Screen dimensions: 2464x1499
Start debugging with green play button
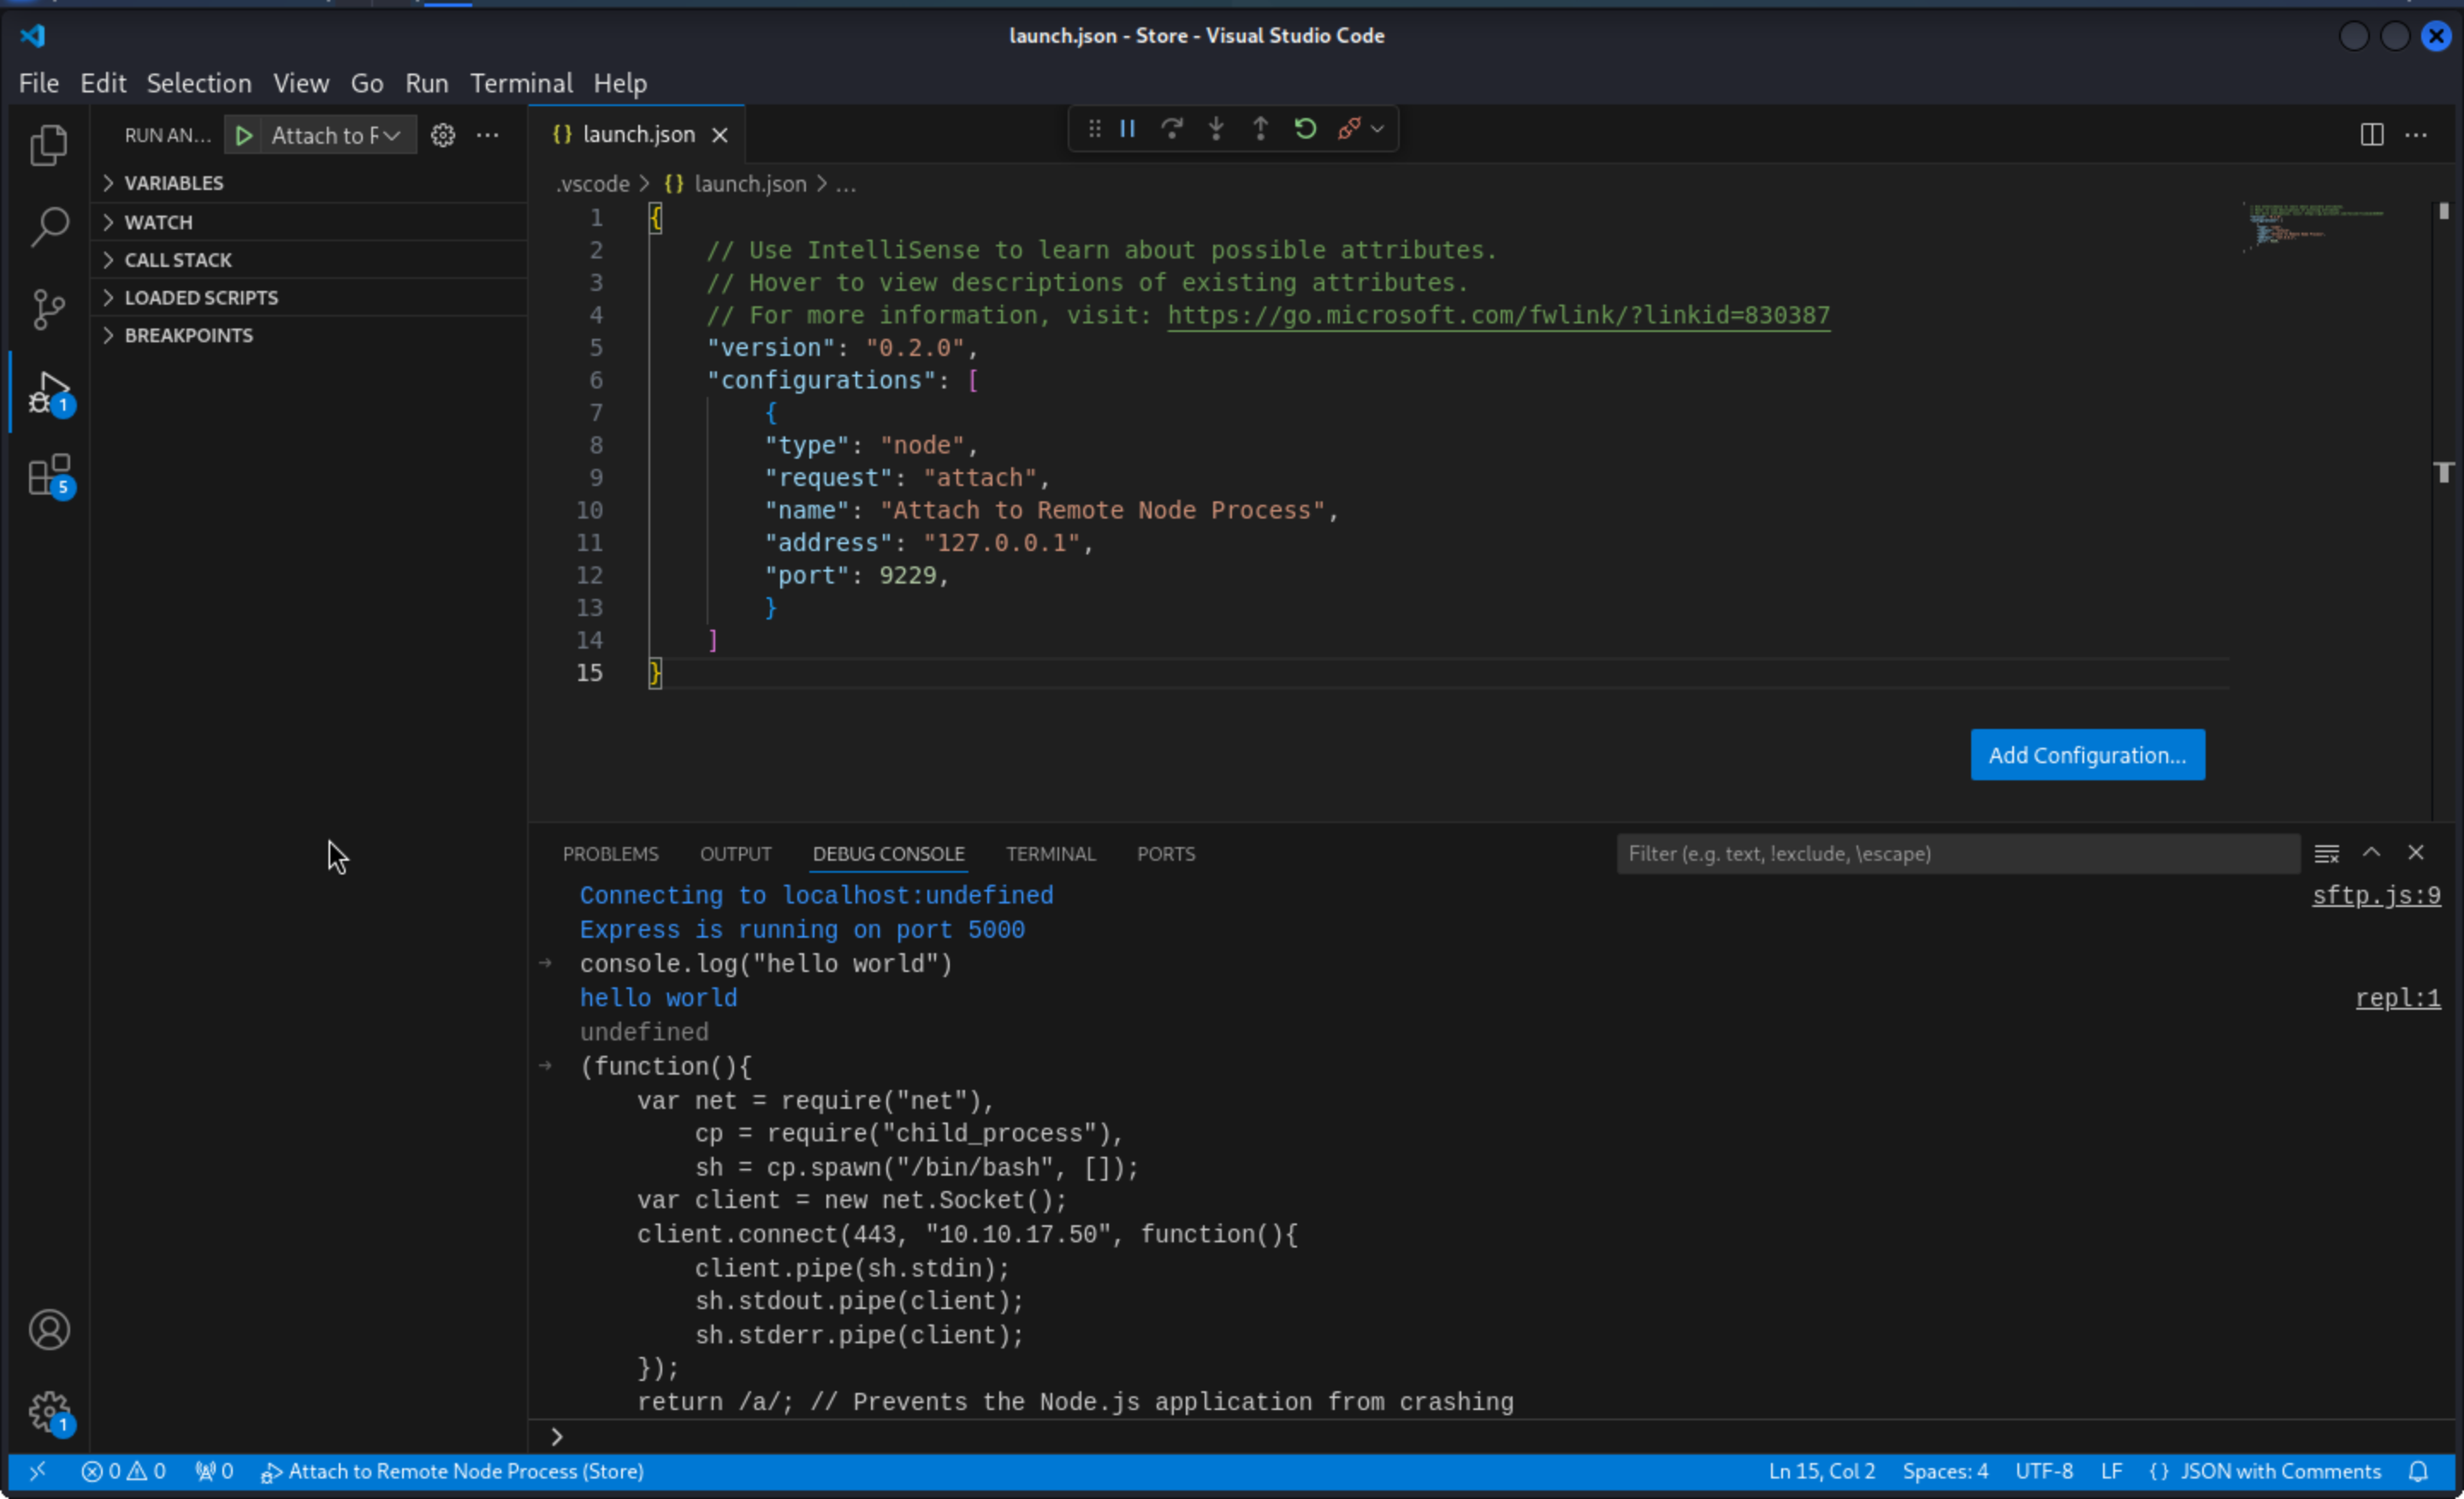click(x=243, y=135)
